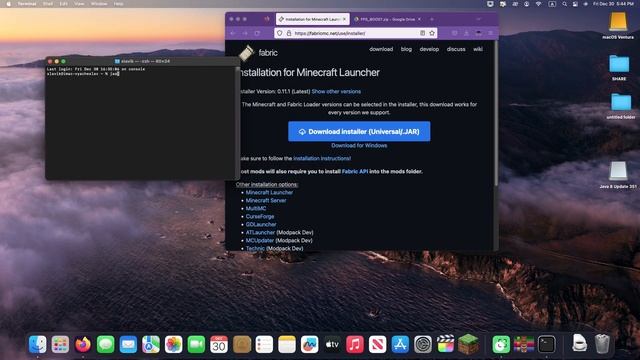
Task: Open the Photos app in dock
Action: tap(173, 344)
